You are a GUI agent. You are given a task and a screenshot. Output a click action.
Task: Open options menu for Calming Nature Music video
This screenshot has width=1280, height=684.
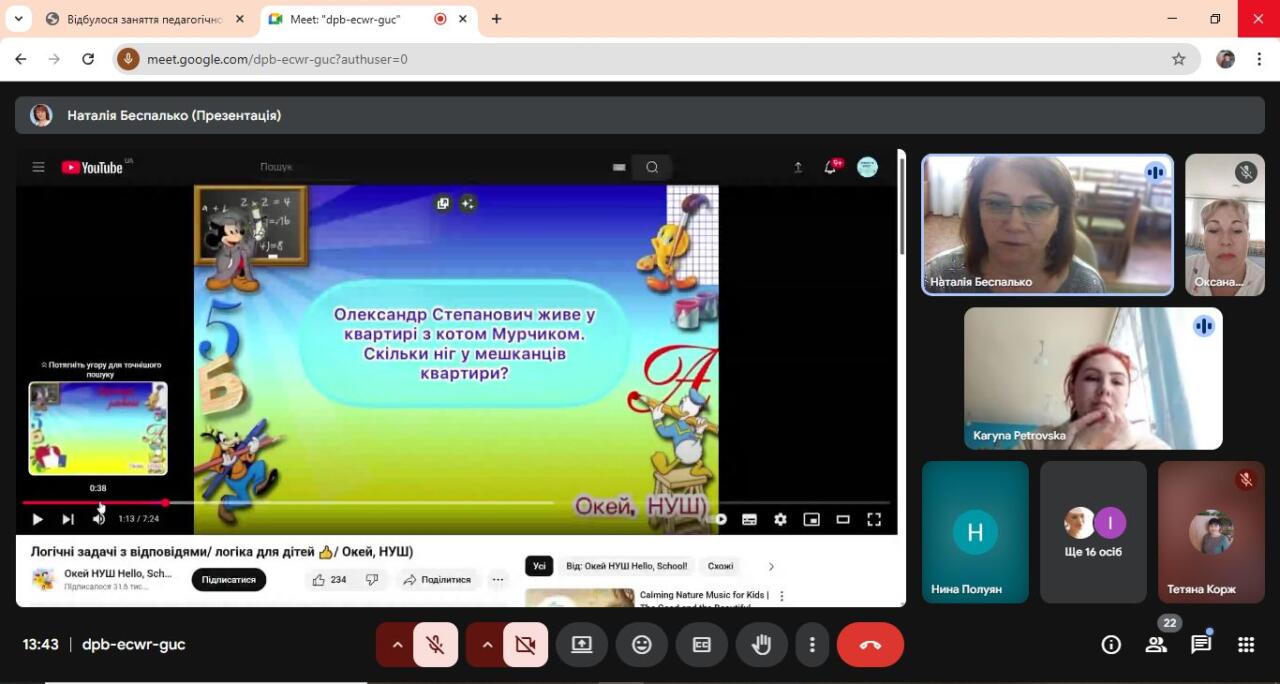coord(782,596)
